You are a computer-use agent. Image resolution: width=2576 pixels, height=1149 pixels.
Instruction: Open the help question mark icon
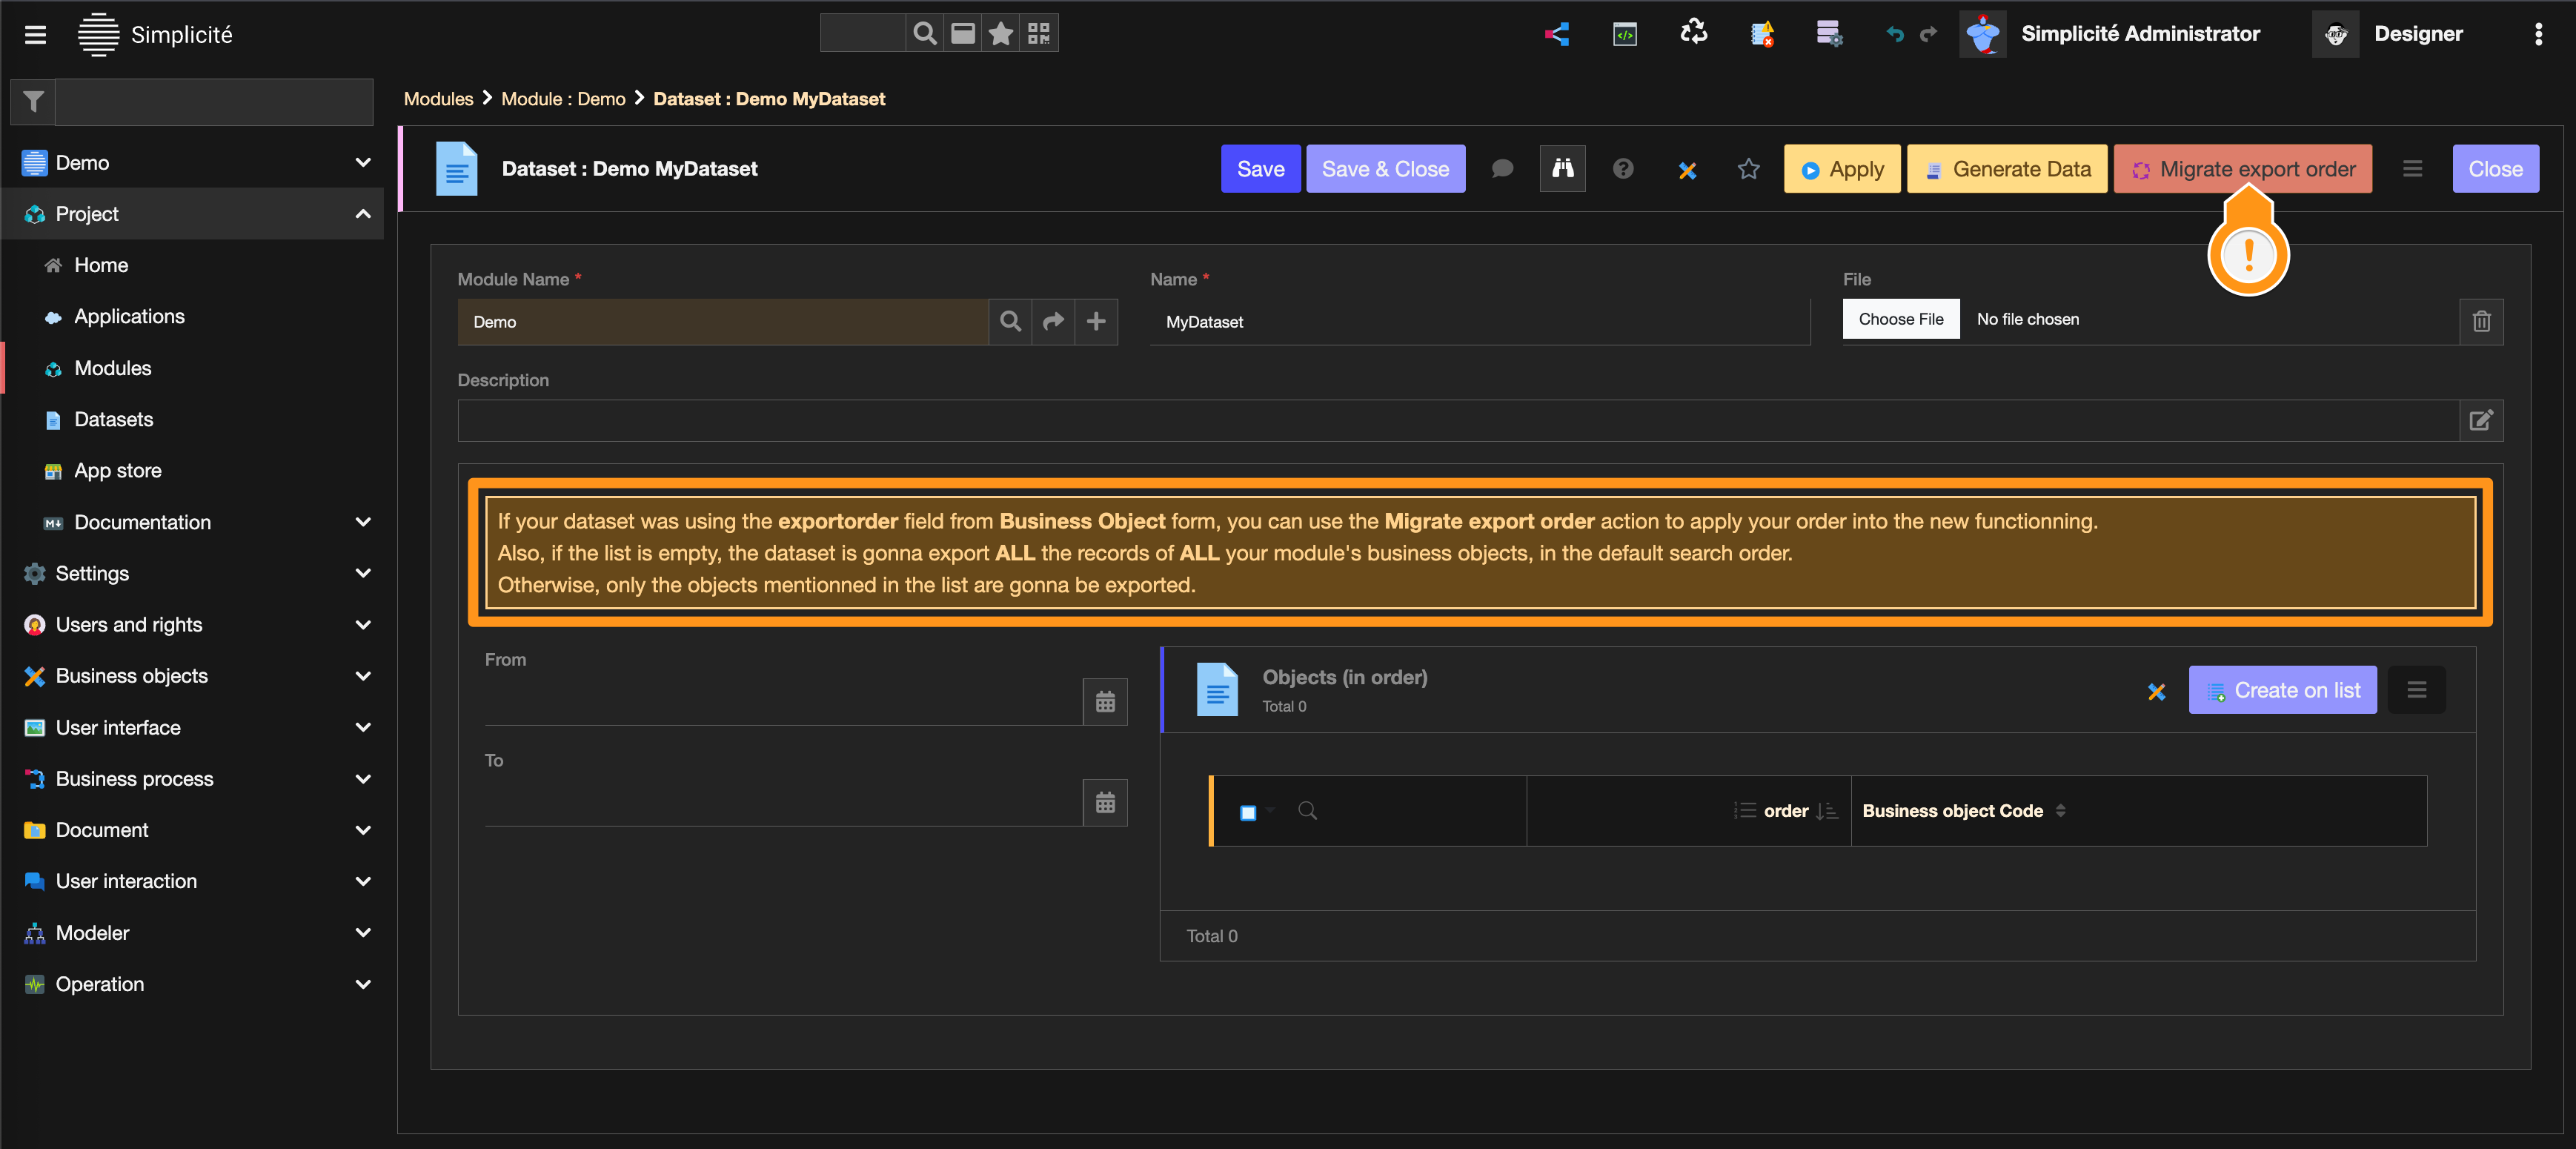tap(1623, 169)
